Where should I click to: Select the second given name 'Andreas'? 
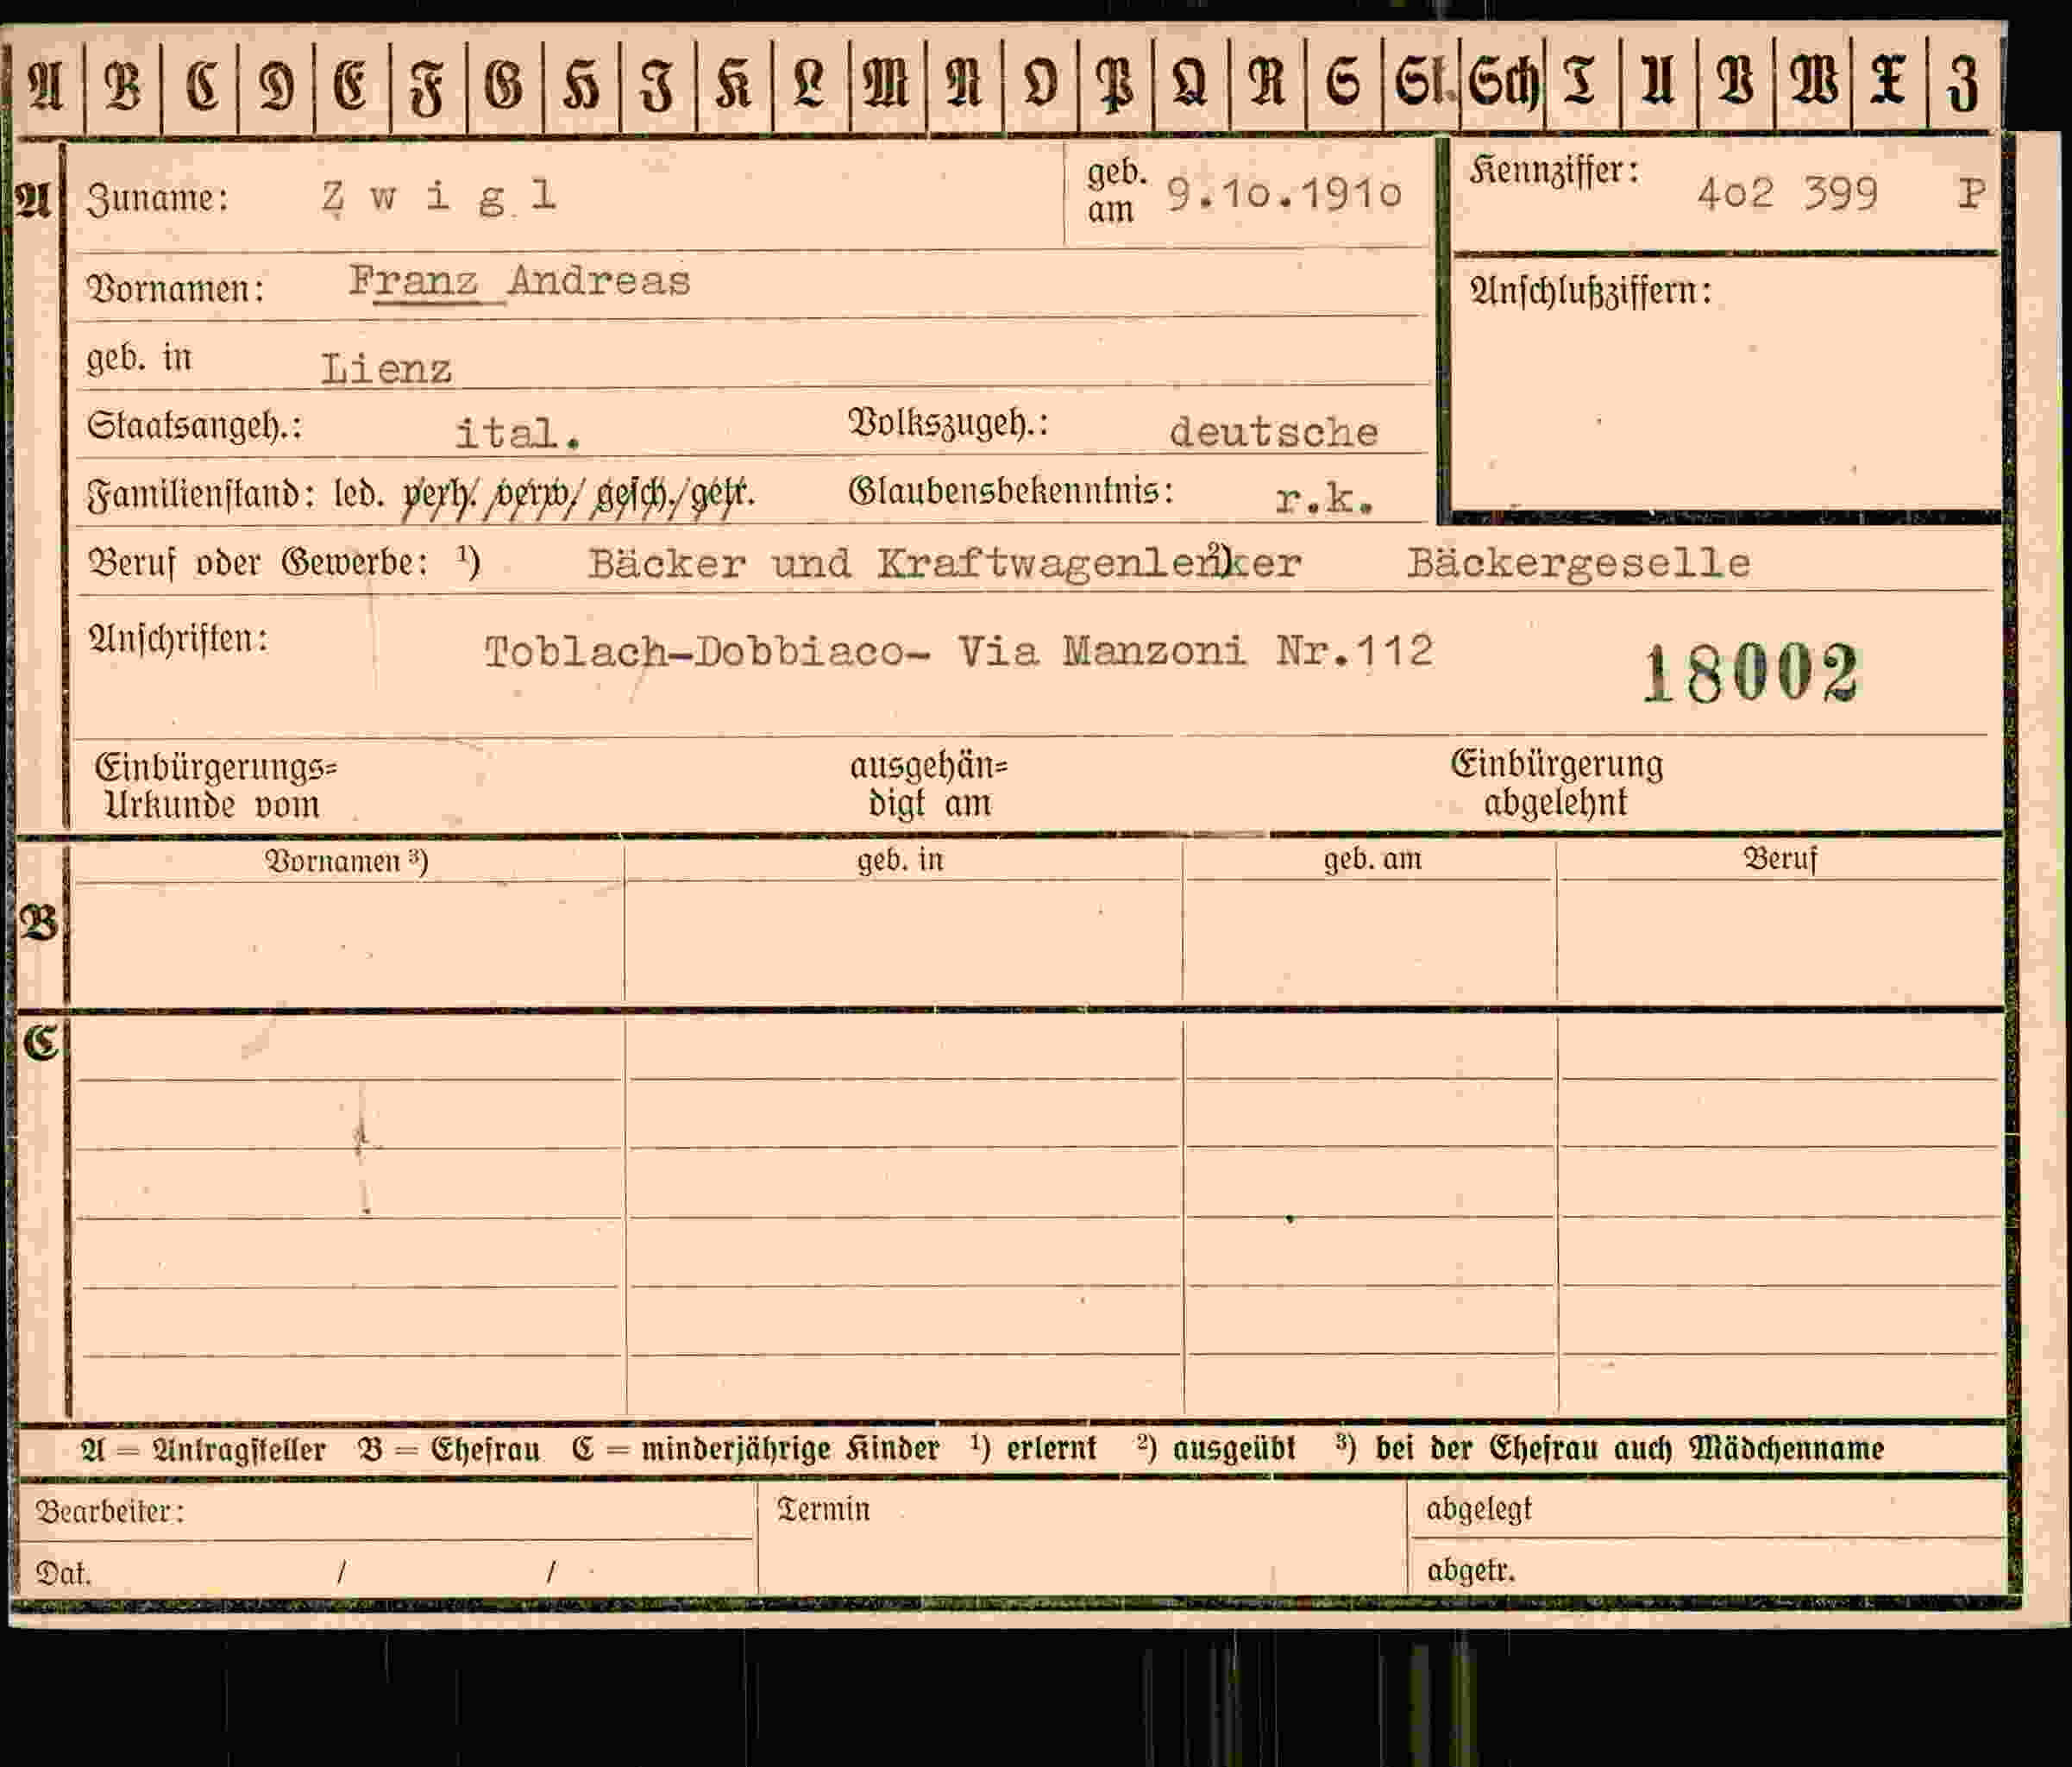pos(599,281)
